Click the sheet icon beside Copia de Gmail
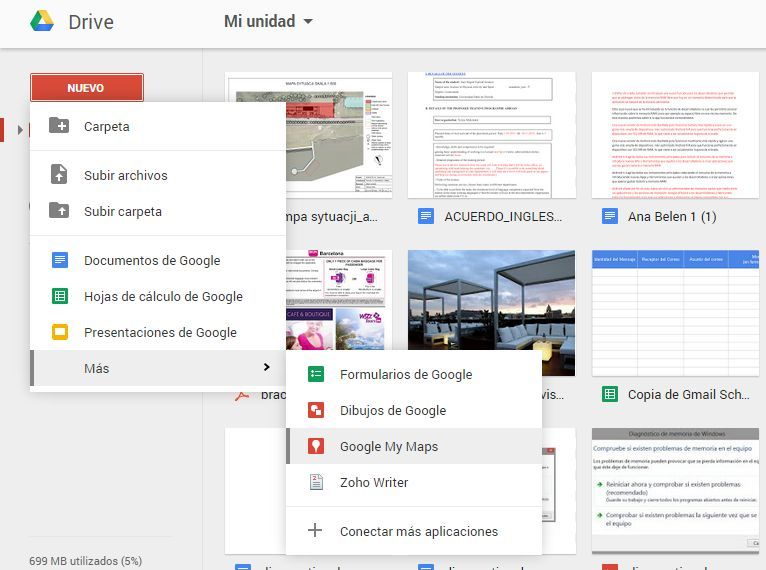Image resolution: width=766 pixels, height=570 pixels. point(610,394)
